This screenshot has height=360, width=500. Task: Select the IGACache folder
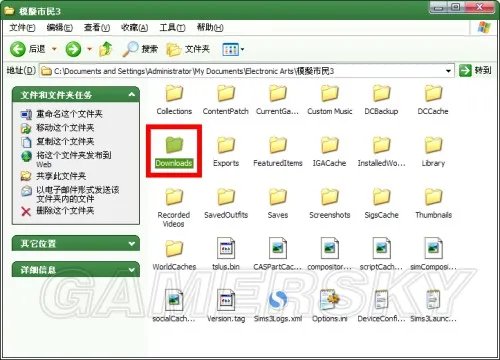click(x=329, y=152)
